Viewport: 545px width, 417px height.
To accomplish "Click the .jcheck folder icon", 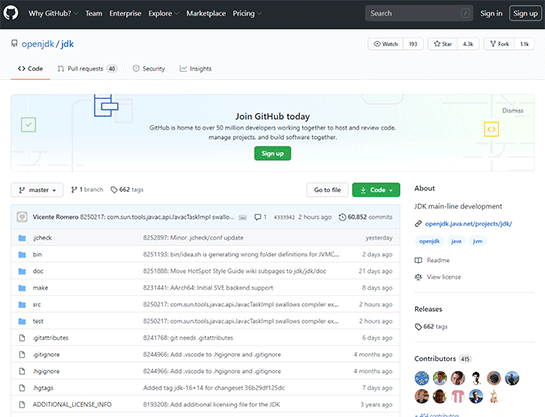I will [22, 238].
